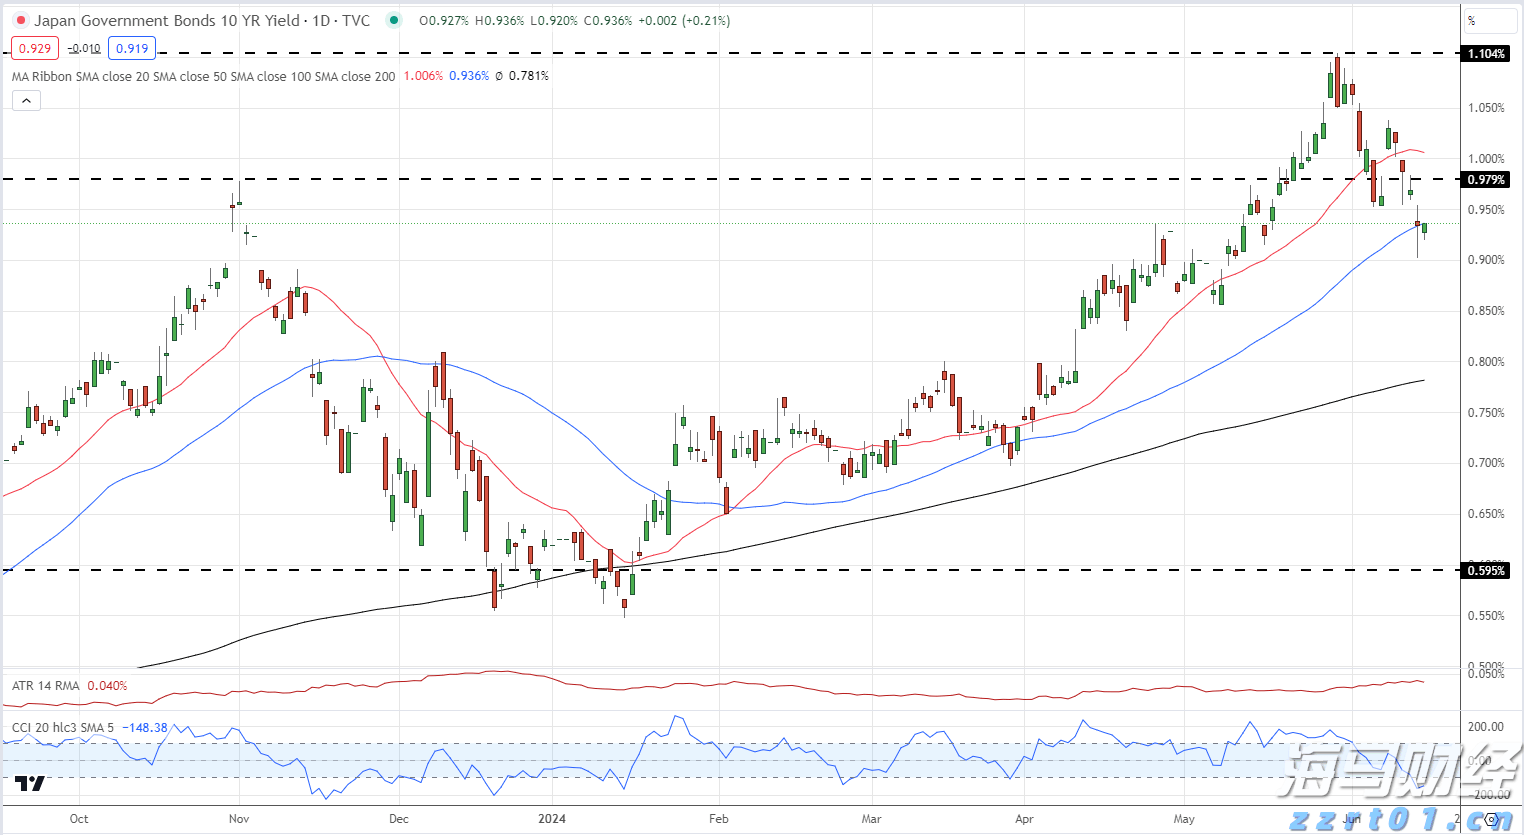Click the L0.920% low value in the header
The image size is (1524, 835).
(x=553, y=21)
